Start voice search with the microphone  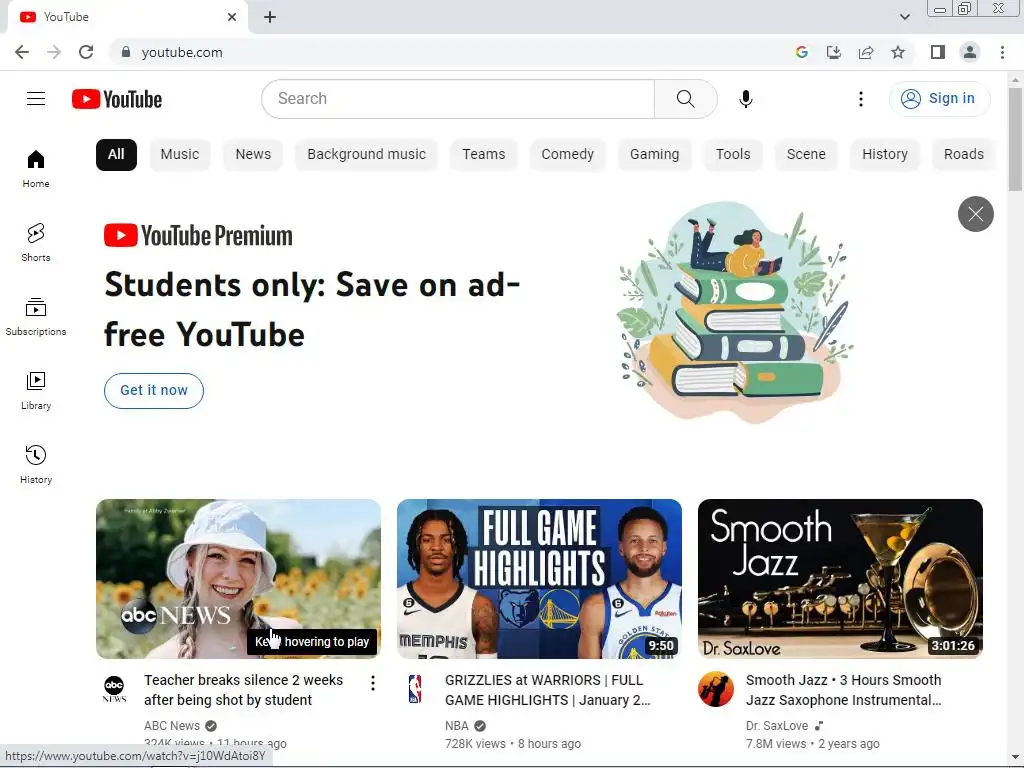click(745, 99)
